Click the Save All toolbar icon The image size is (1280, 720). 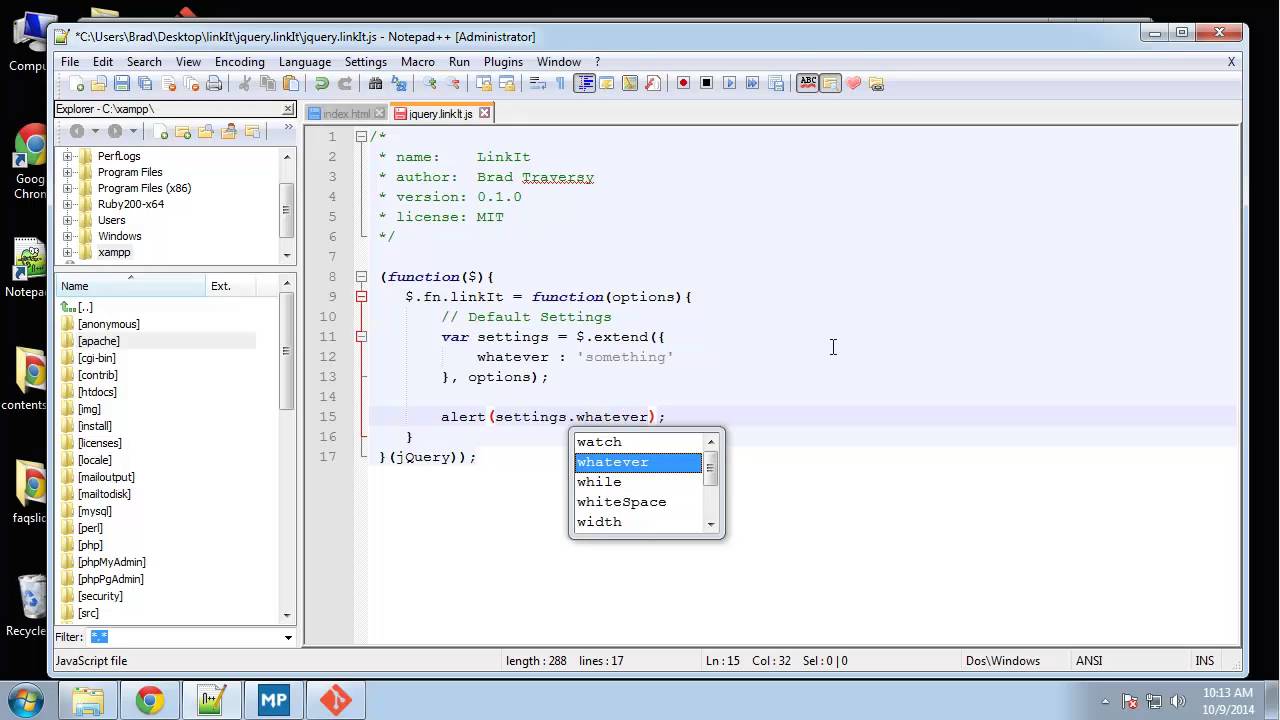145,83
